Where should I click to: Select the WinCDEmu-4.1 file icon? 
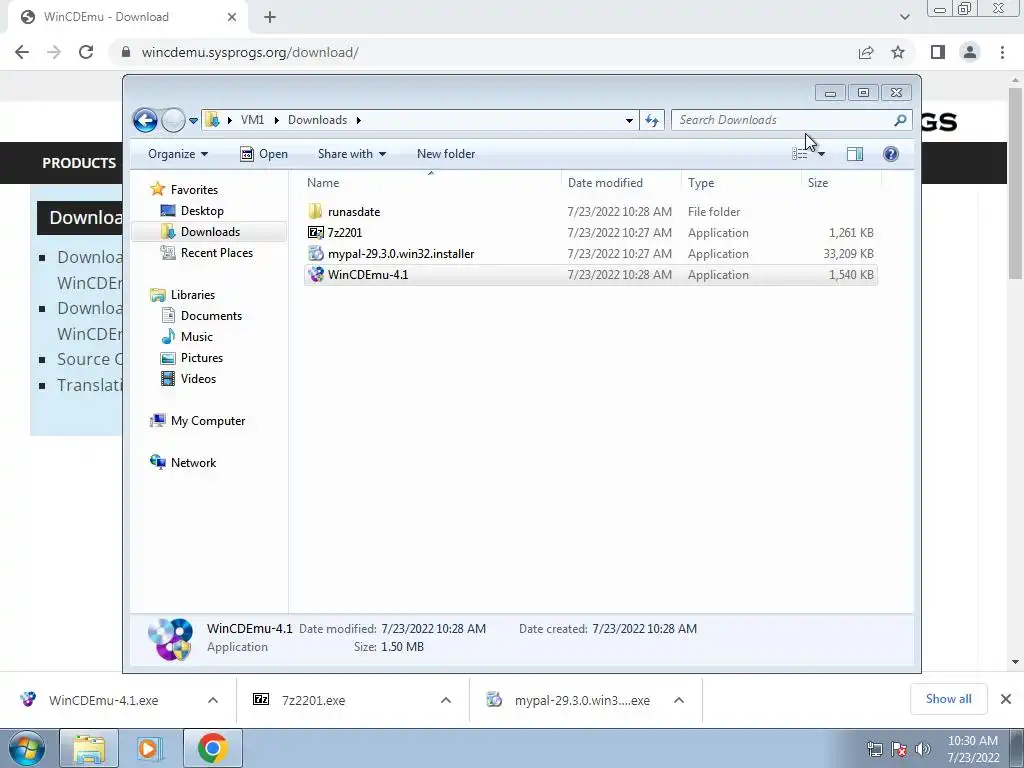(x=316, y=275)
